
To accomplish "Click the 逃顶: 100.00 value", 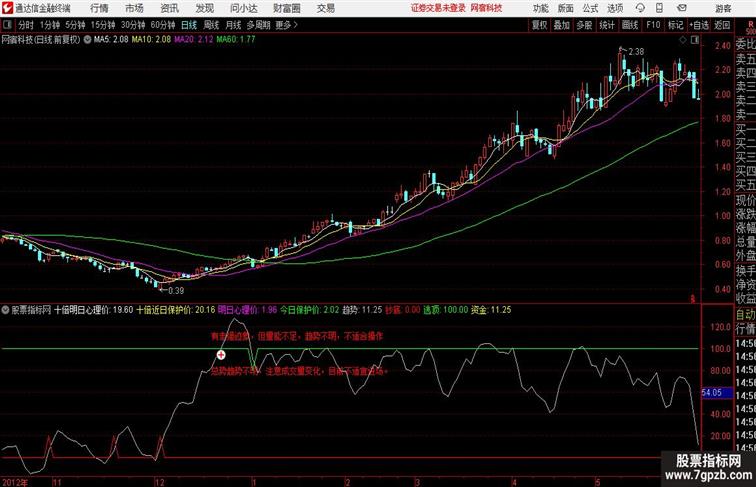I will (x=446, y=310).
